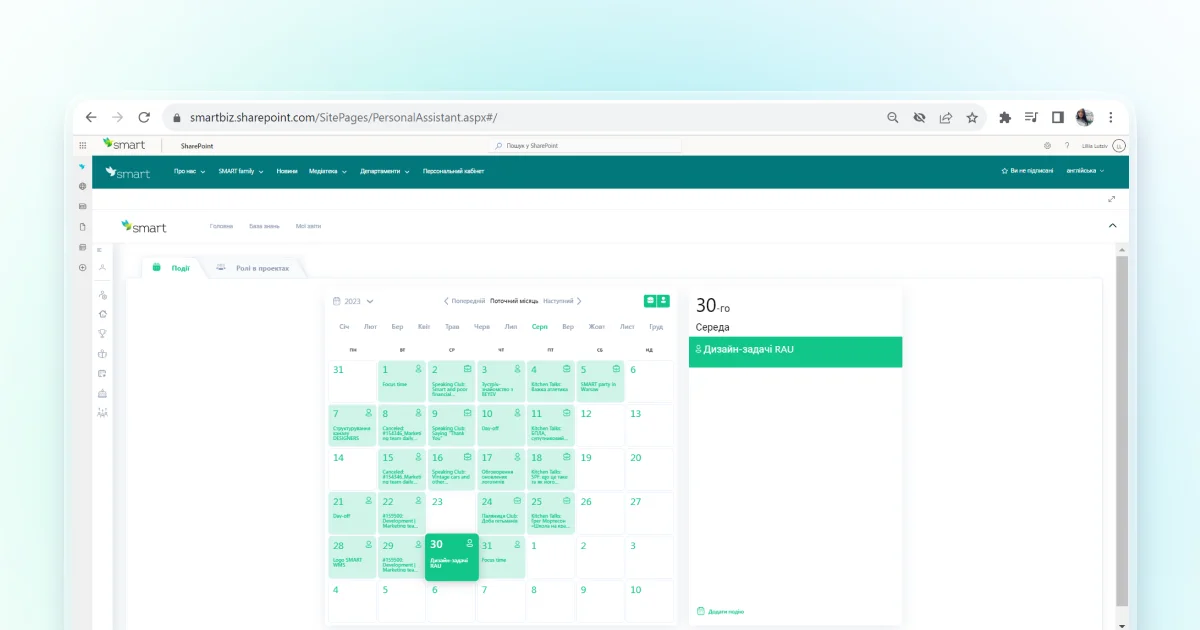This screenshot has height=630, width=1200.
Task: Reload the page in Chrome
Action: click(x=144, y=117)
